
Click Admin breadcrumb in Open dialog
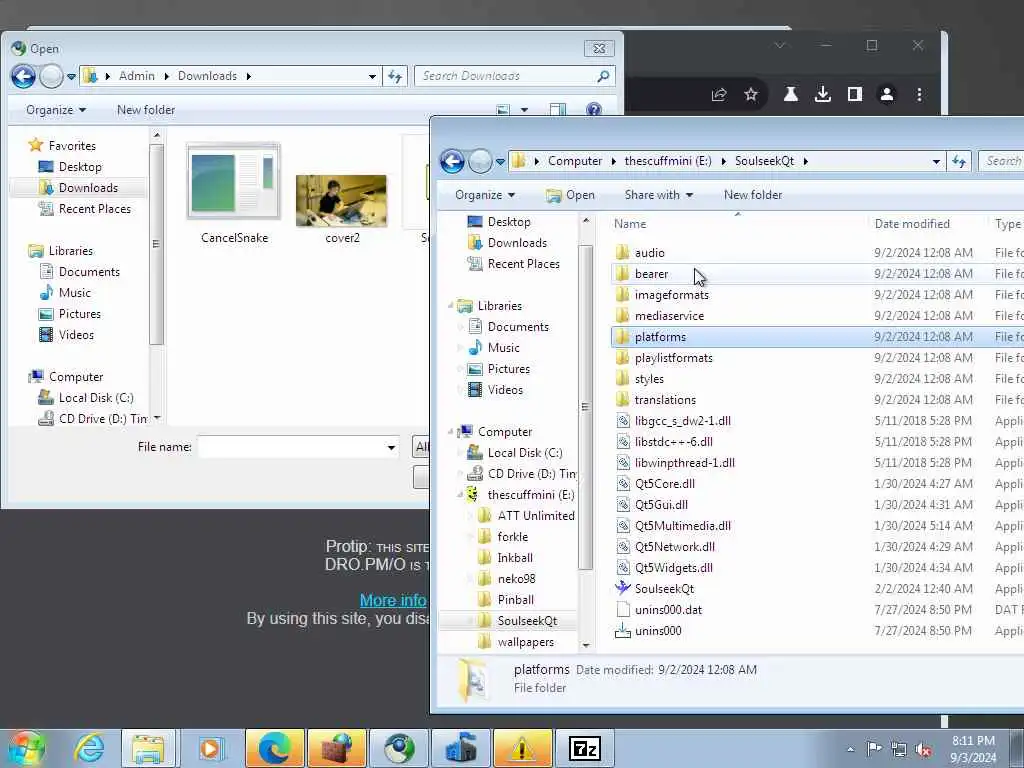(x=136, y=76)
